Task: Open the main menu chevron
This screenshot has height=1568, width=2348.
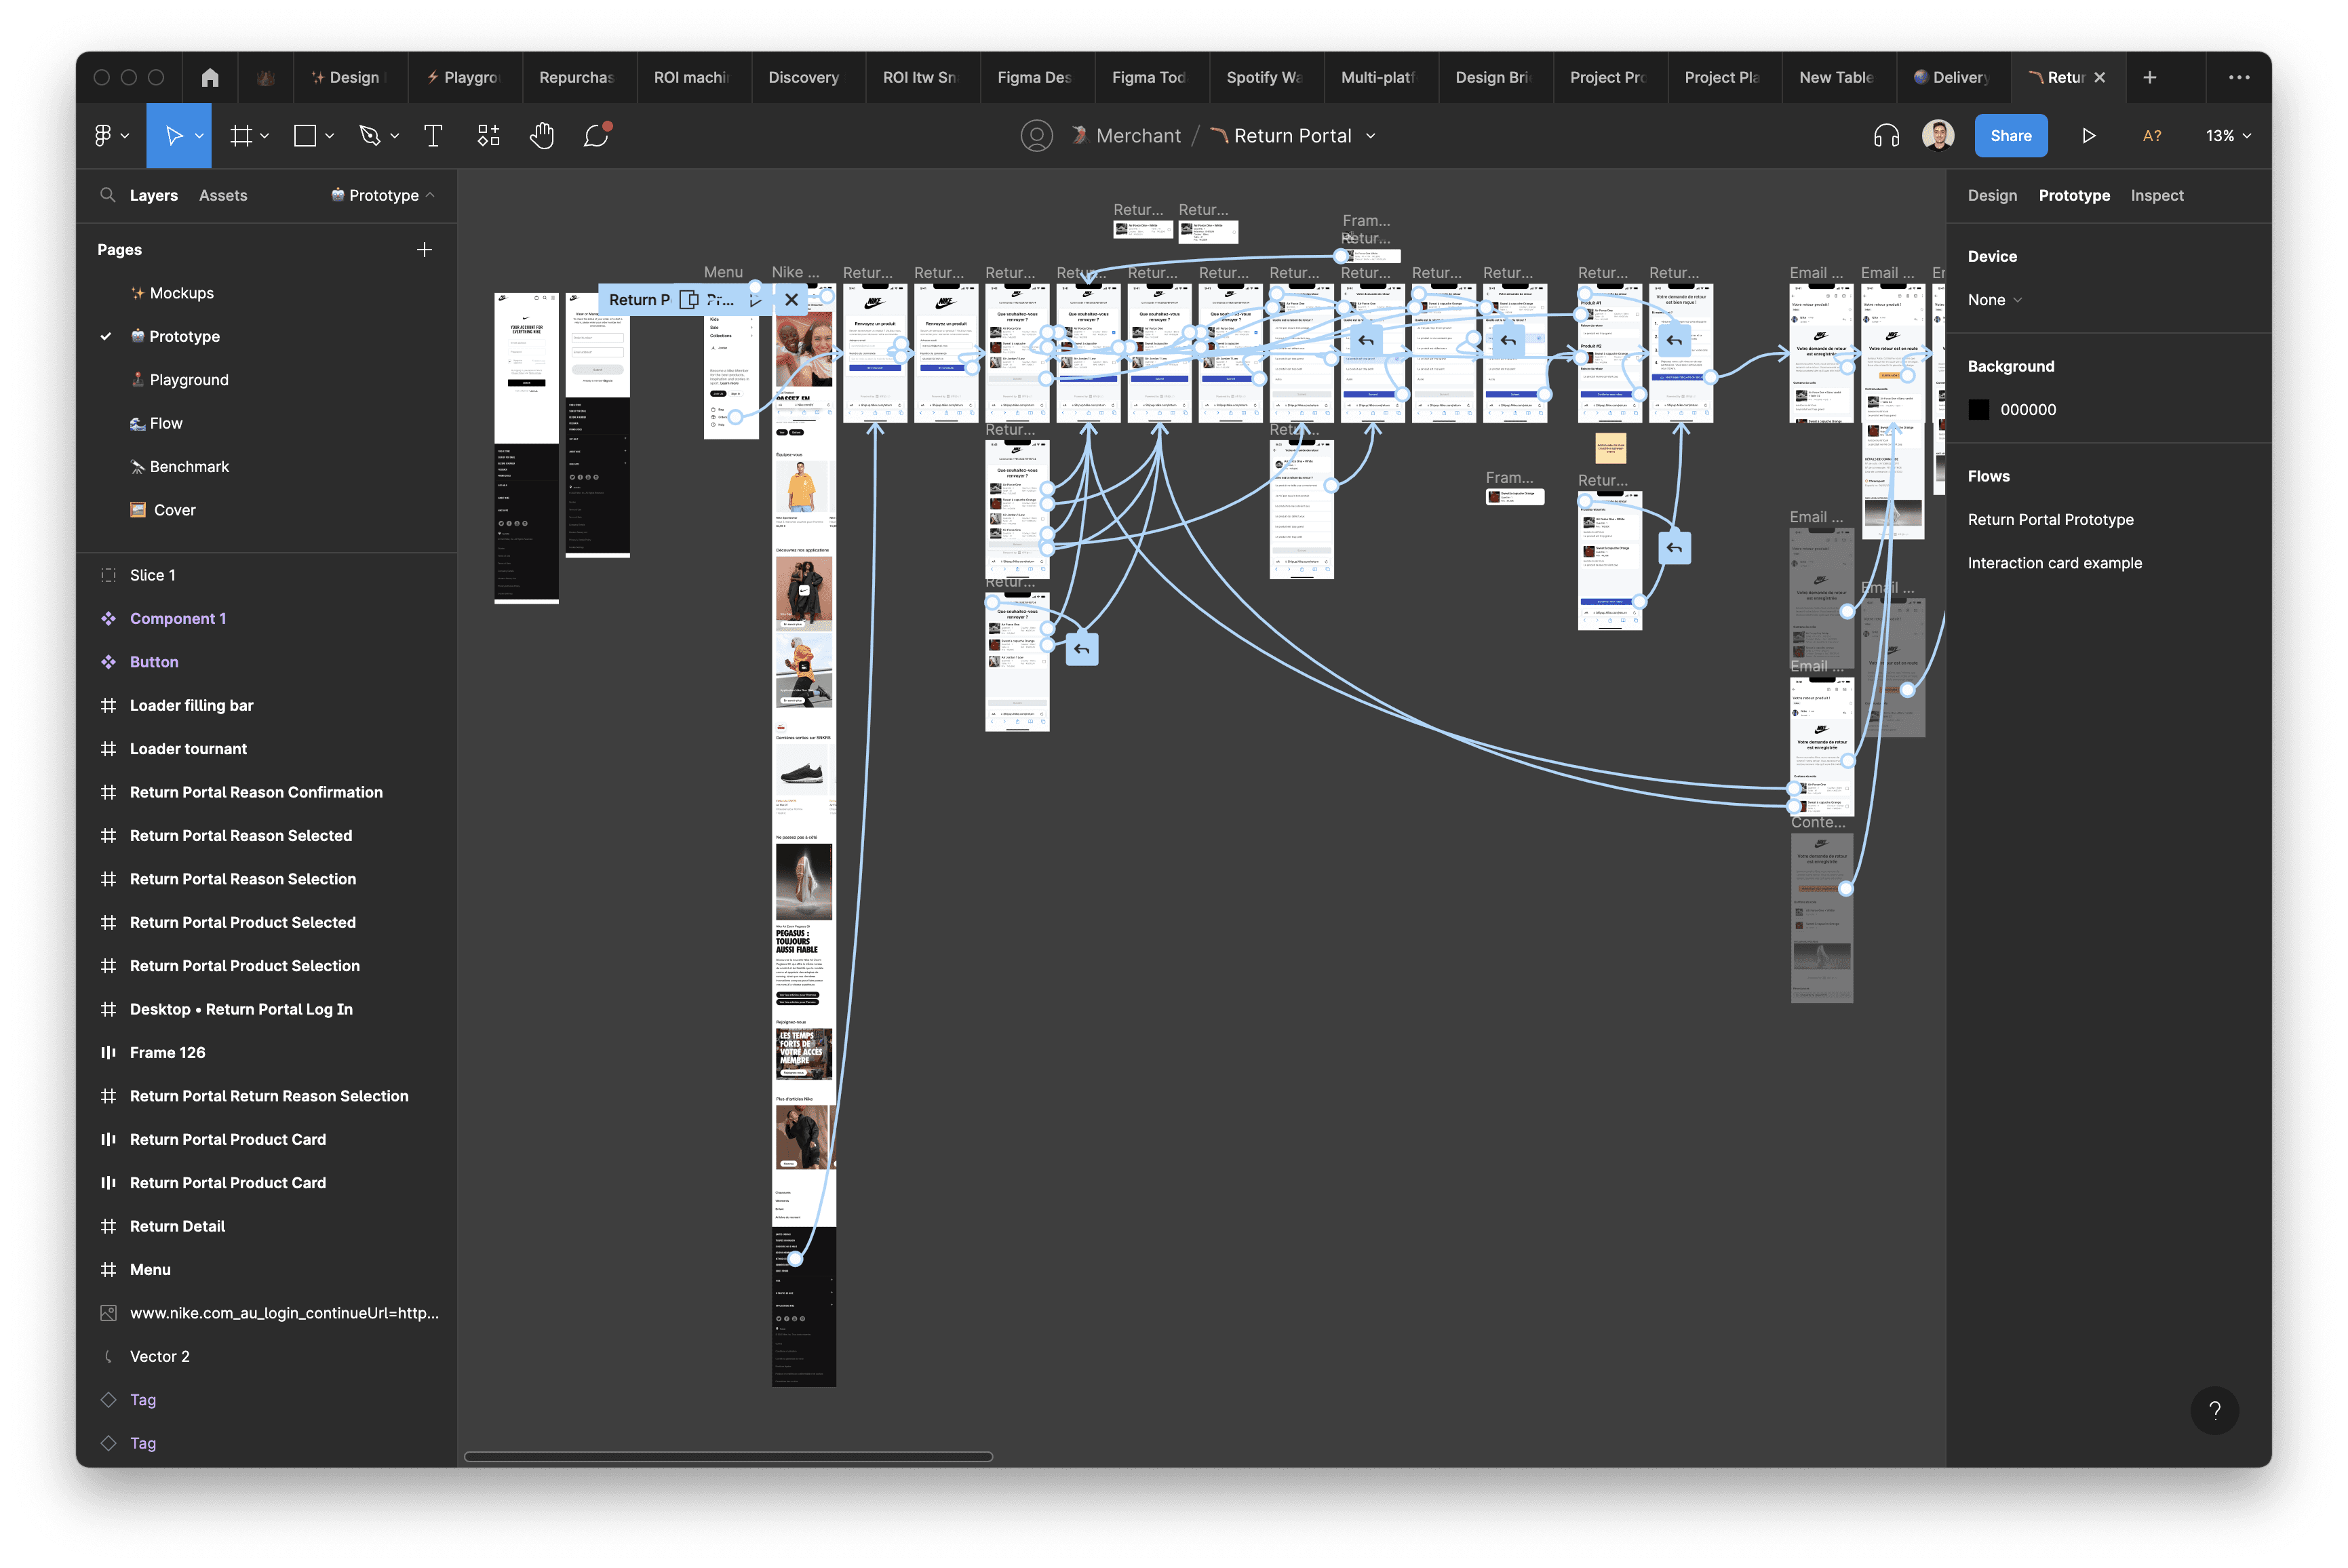Action: (x=125, y=135)
